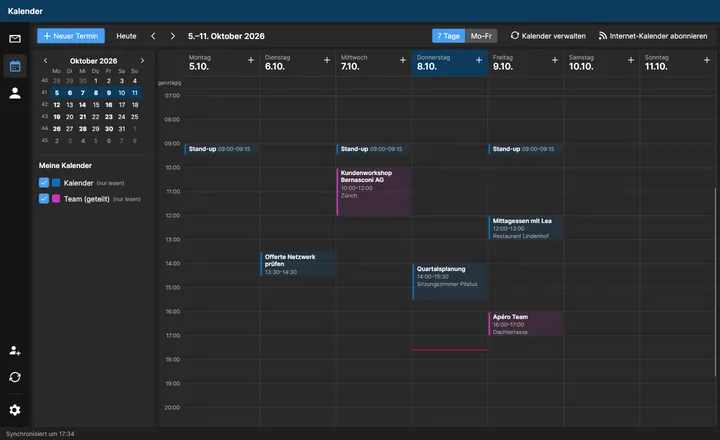
Task: Go to previous month in mini calendar
Action: (45, 61)
